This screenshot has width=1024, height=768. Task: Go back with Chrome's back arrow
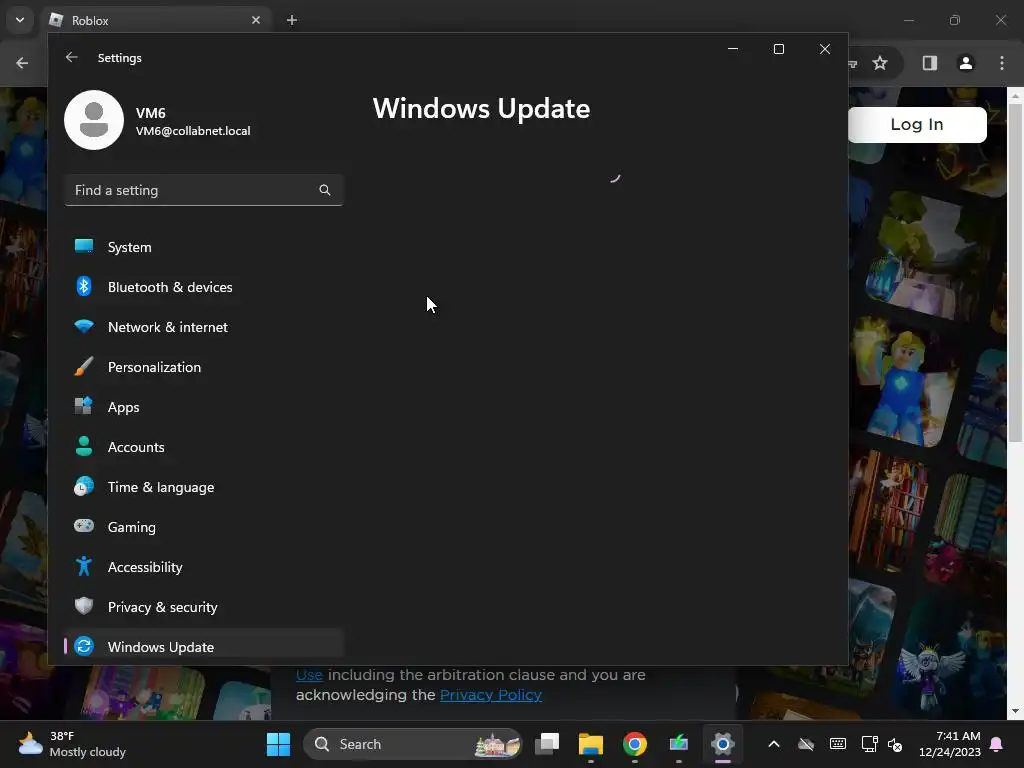point(22,63)
